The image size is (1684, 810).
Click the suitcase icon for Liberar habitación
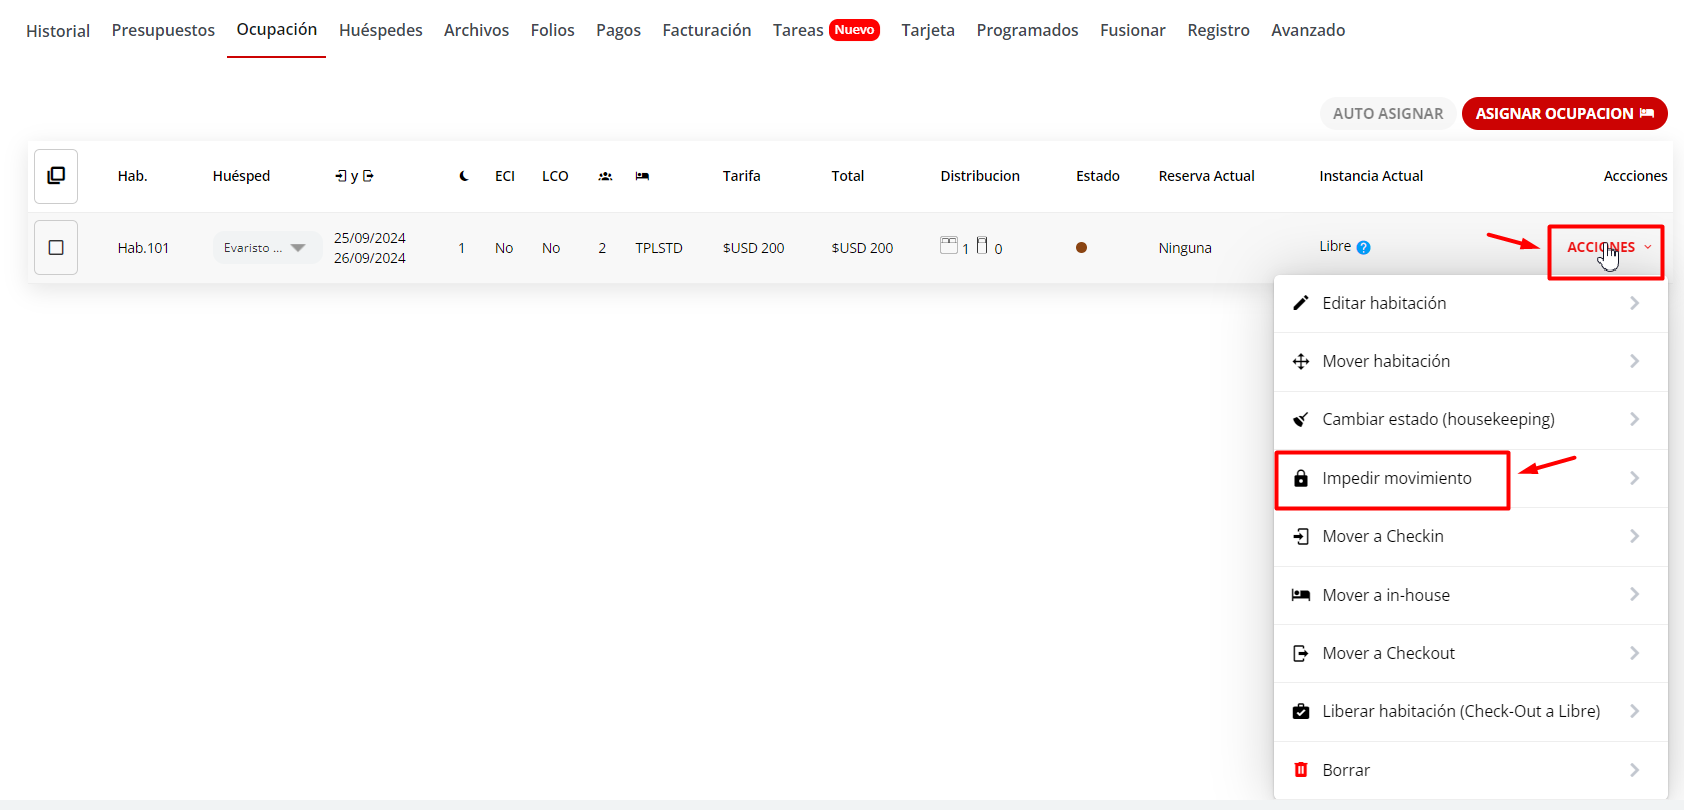[1301, 711]
